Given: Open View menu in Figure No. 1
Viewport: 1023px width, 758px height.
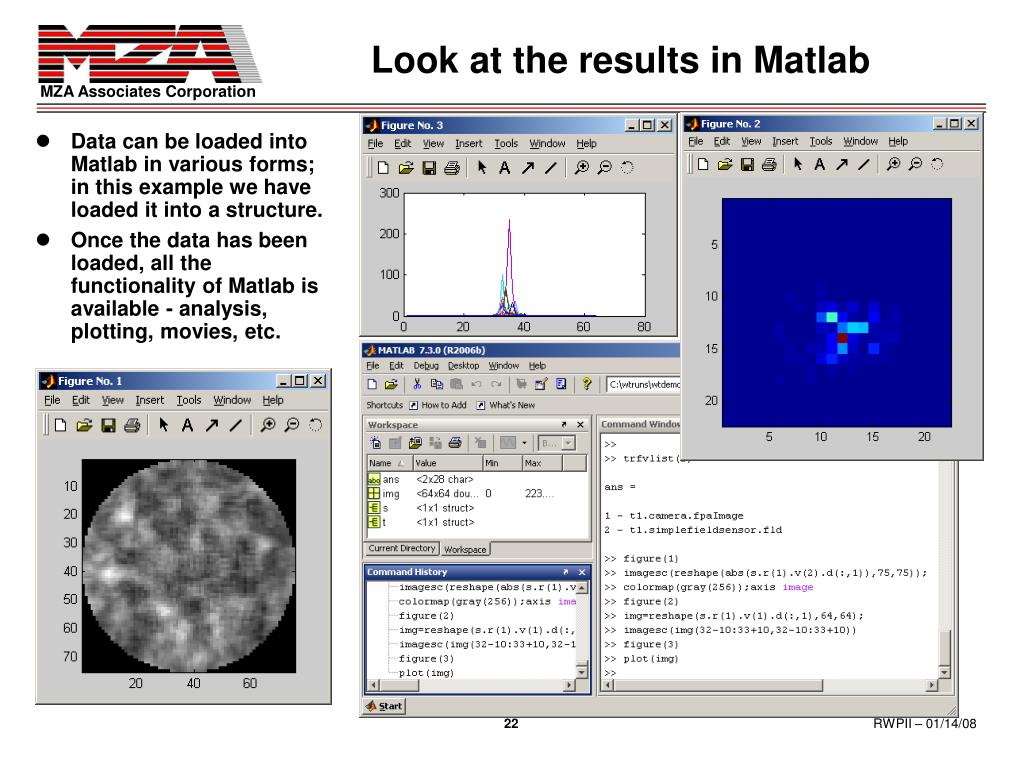Looking at the screenshot, I should pyautogui.click(x=112, y=400).
